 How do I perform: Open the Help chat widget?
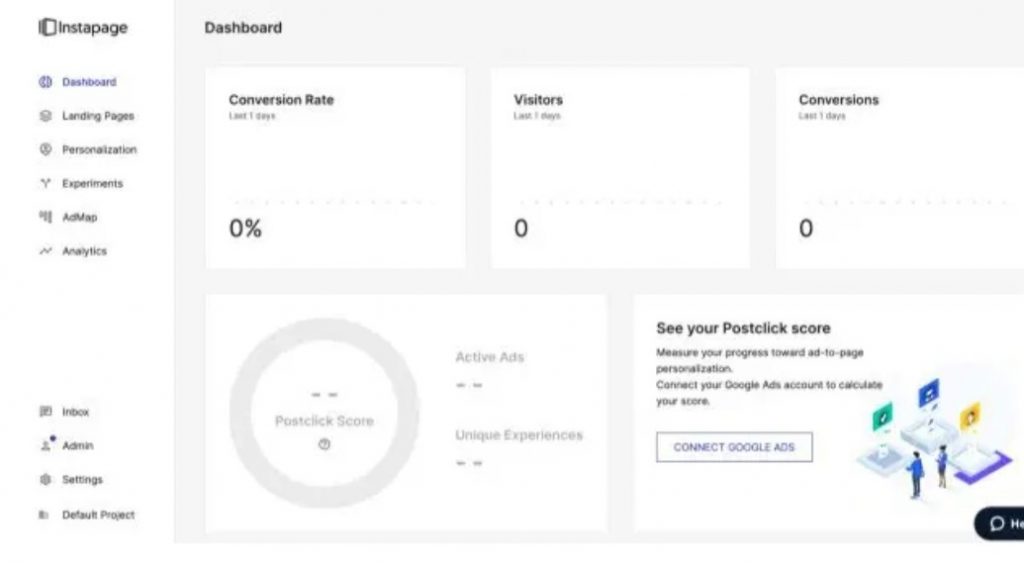click(1002, 524)
